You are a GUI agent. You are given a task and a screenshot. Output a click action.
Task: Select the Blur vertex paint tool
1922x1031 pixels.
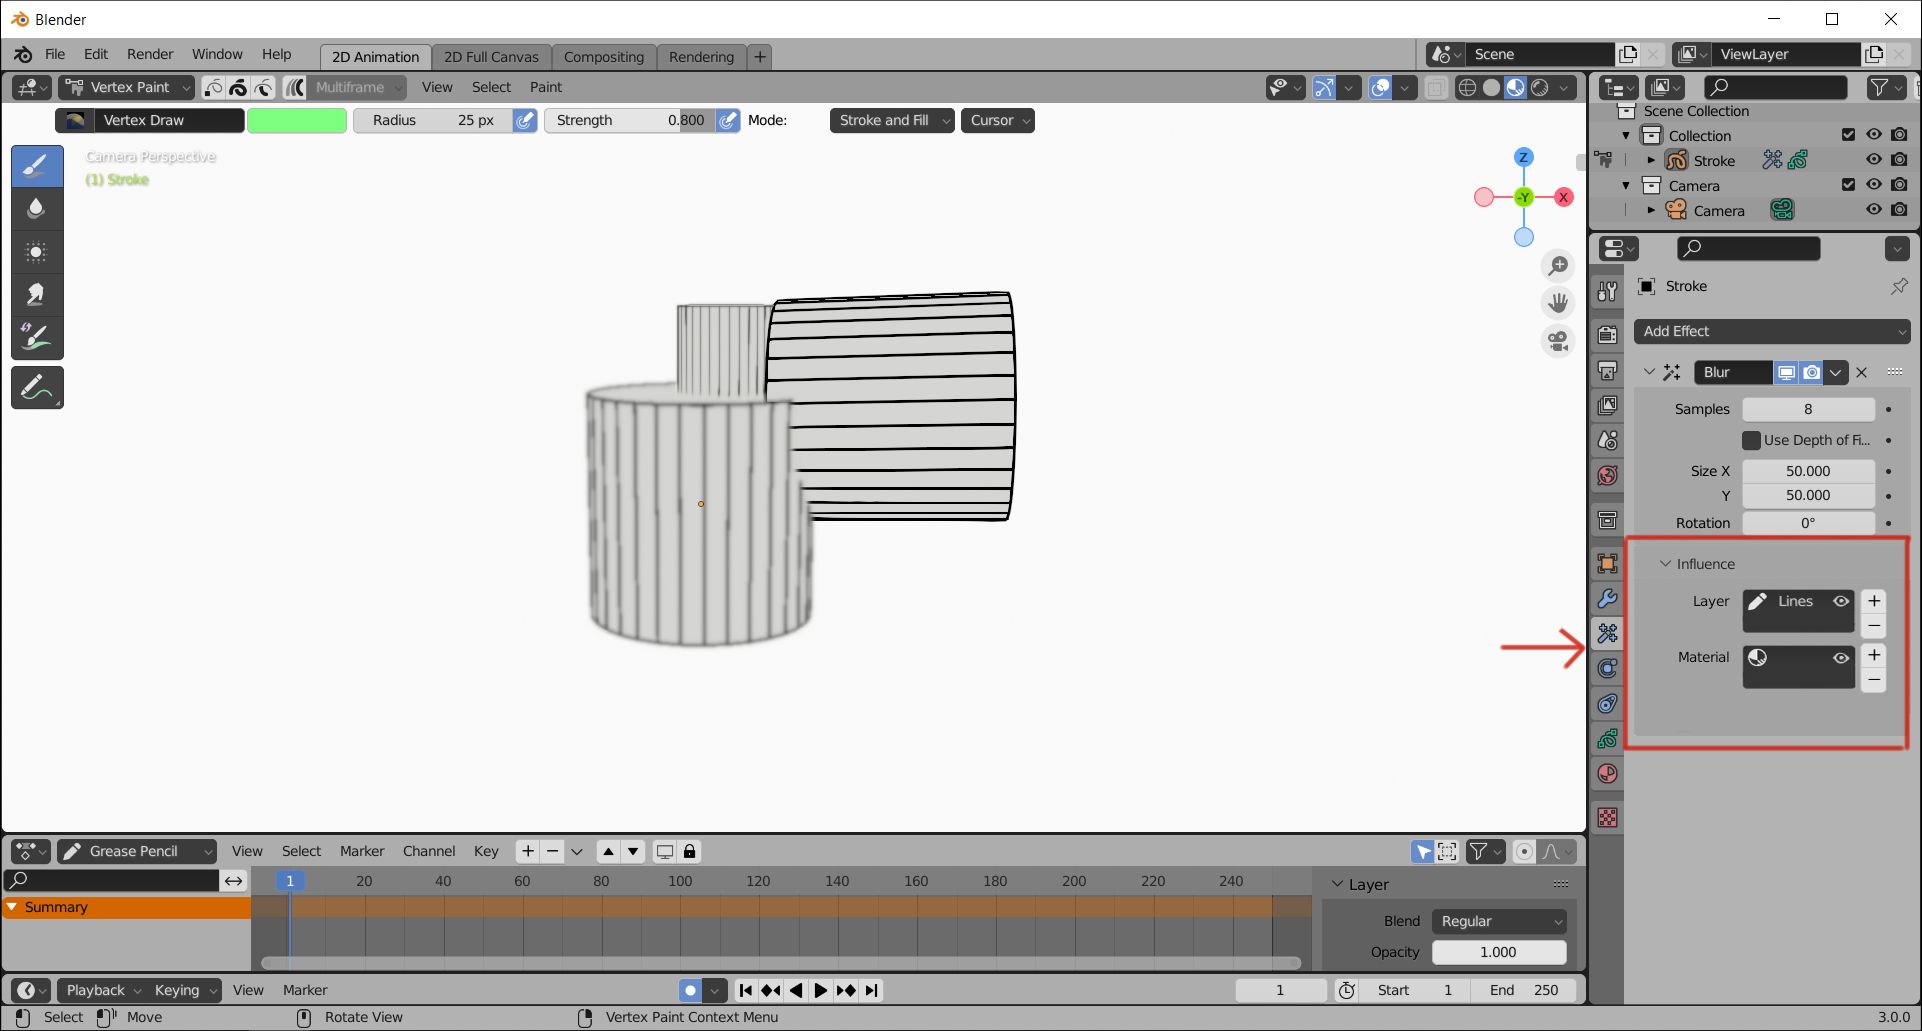tap(37, 208)
